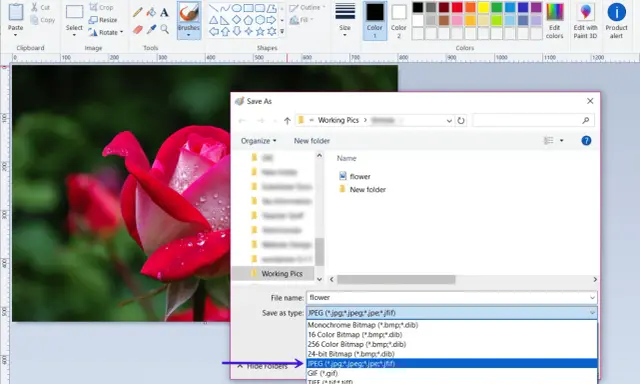The width and height of the screenshot is (640, 384).
Task: Select the Eraser tool
Action: point(138,29)
